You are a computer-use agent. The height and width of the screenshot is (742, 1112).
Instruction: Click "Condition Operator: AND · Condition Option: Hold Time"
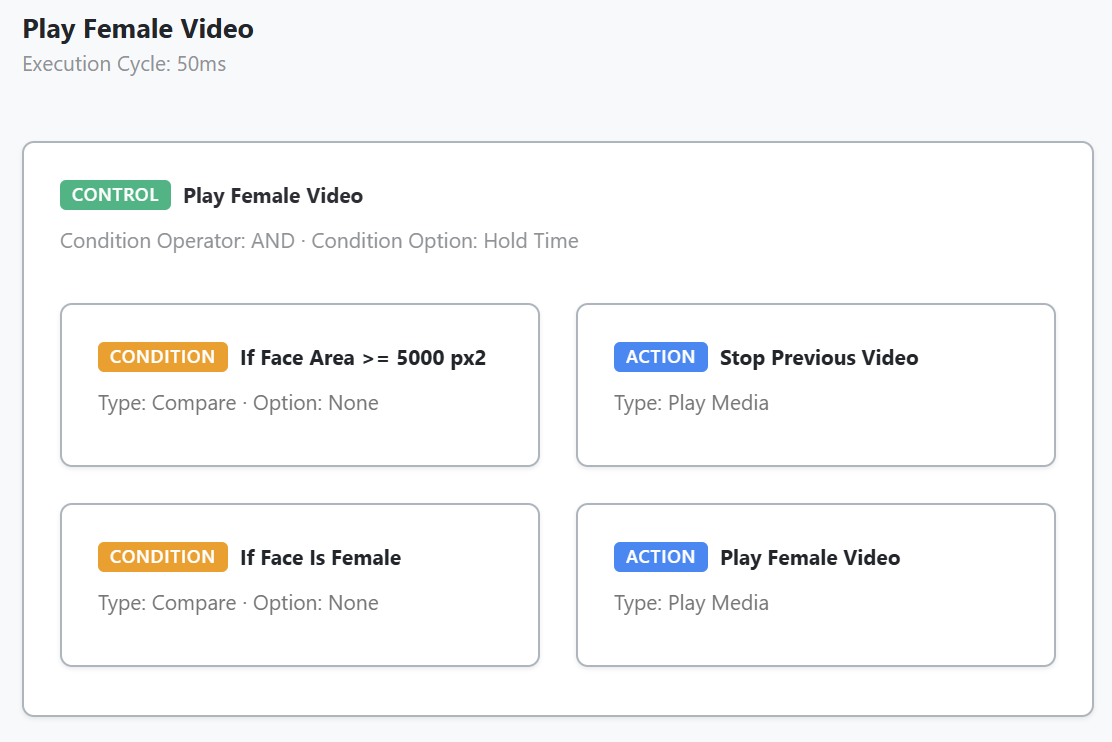[x=319, y=241]
